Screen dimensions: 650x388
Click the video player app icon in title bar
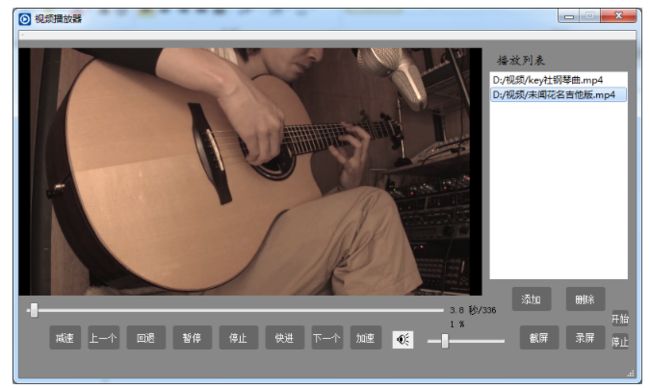(x=24, y=19)
